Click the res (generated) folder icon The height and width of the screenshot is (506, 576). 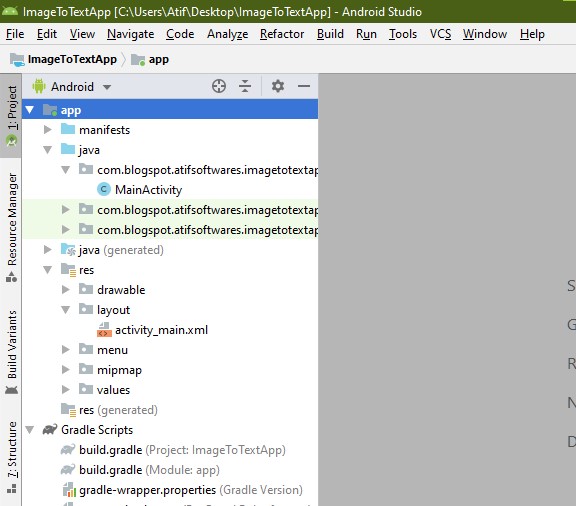[x=68, y=410]
